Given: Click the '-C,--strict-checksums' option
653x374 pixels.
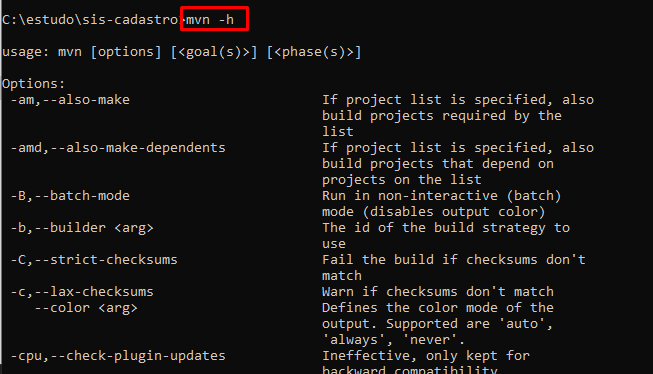Looking at the screenshot, I should pos(94,259).
